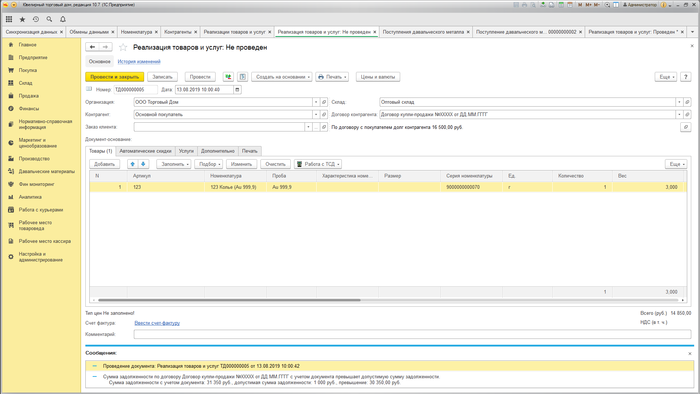Open the Номенклатура window tab
The image size is (700, 394).
pyautogui.click(x=136, y=32)
